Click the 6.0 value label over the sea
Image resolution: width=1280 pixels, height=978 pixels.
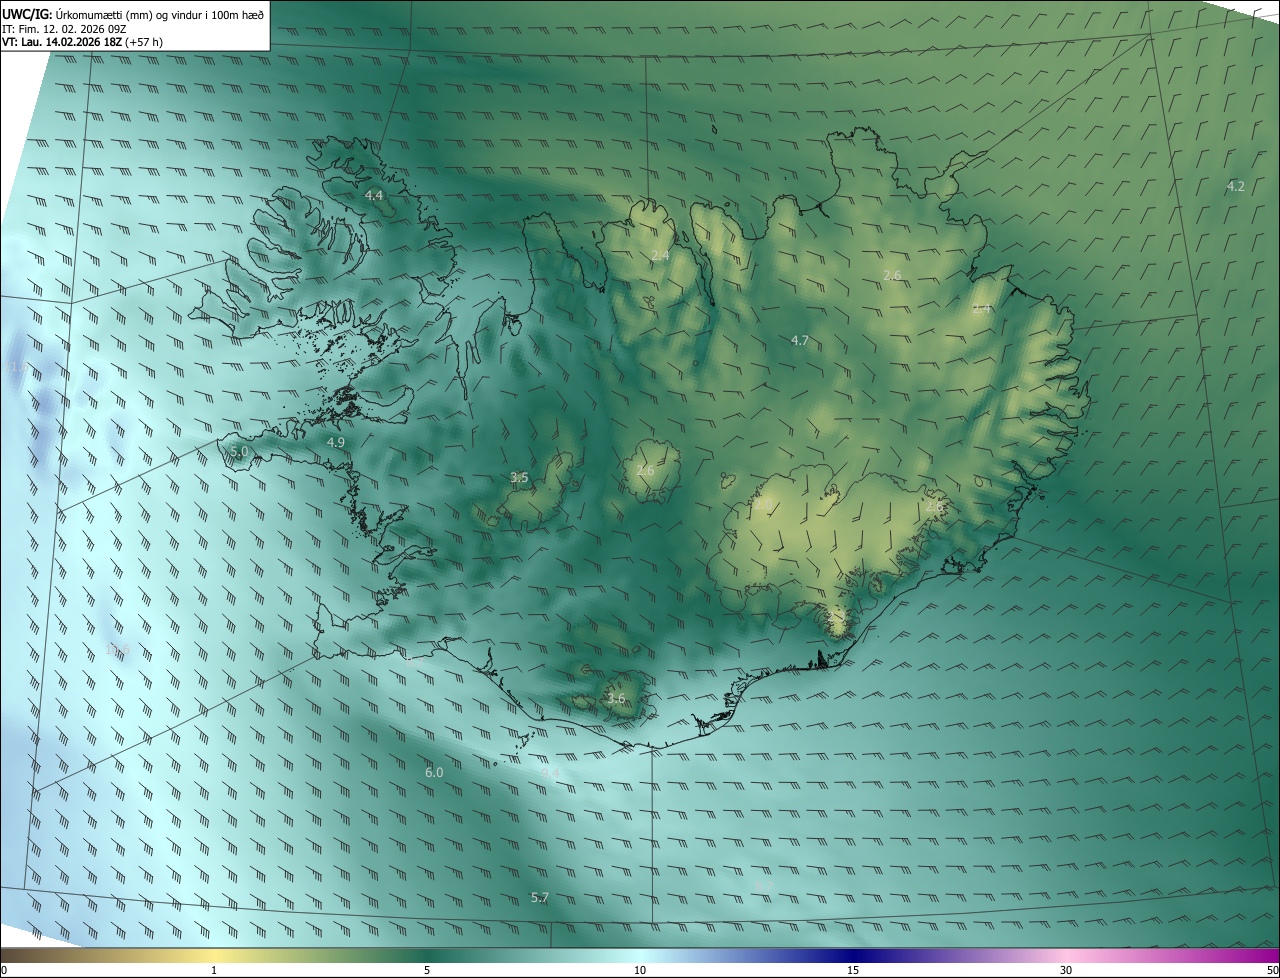click(x=434, y=773)
